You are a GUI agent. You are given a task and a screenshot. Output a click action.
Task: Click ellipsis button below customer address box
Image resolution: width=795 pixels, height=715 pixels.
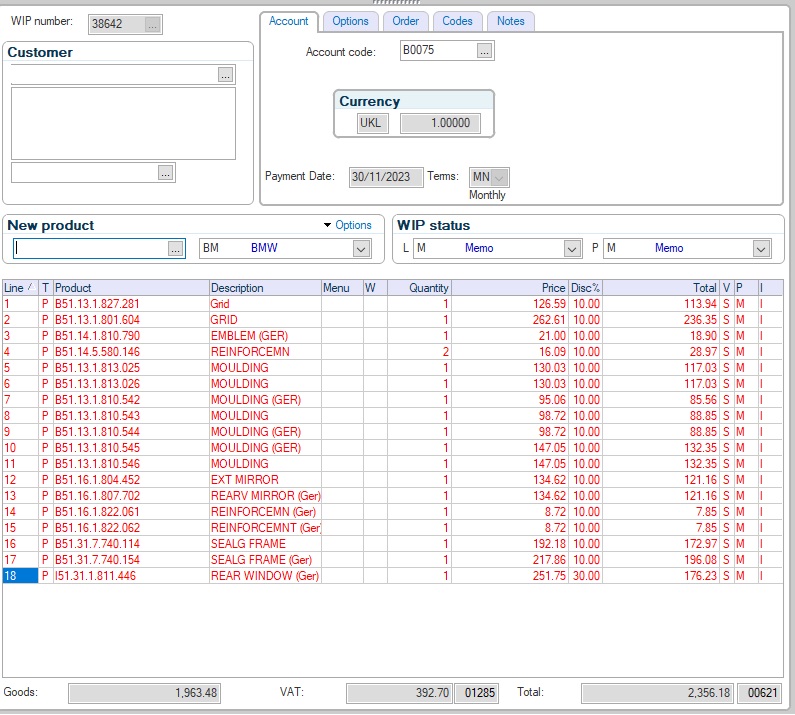pos(165,173)
